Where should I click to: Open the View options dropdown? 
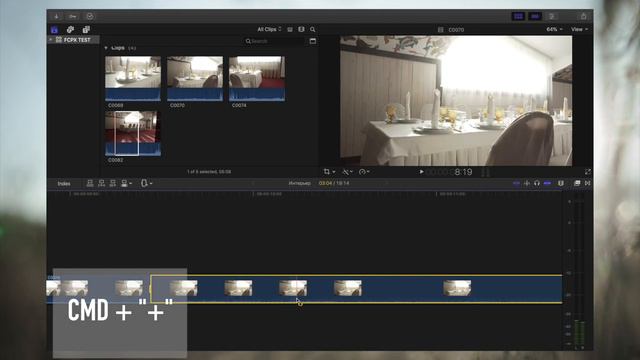[579, 29]
